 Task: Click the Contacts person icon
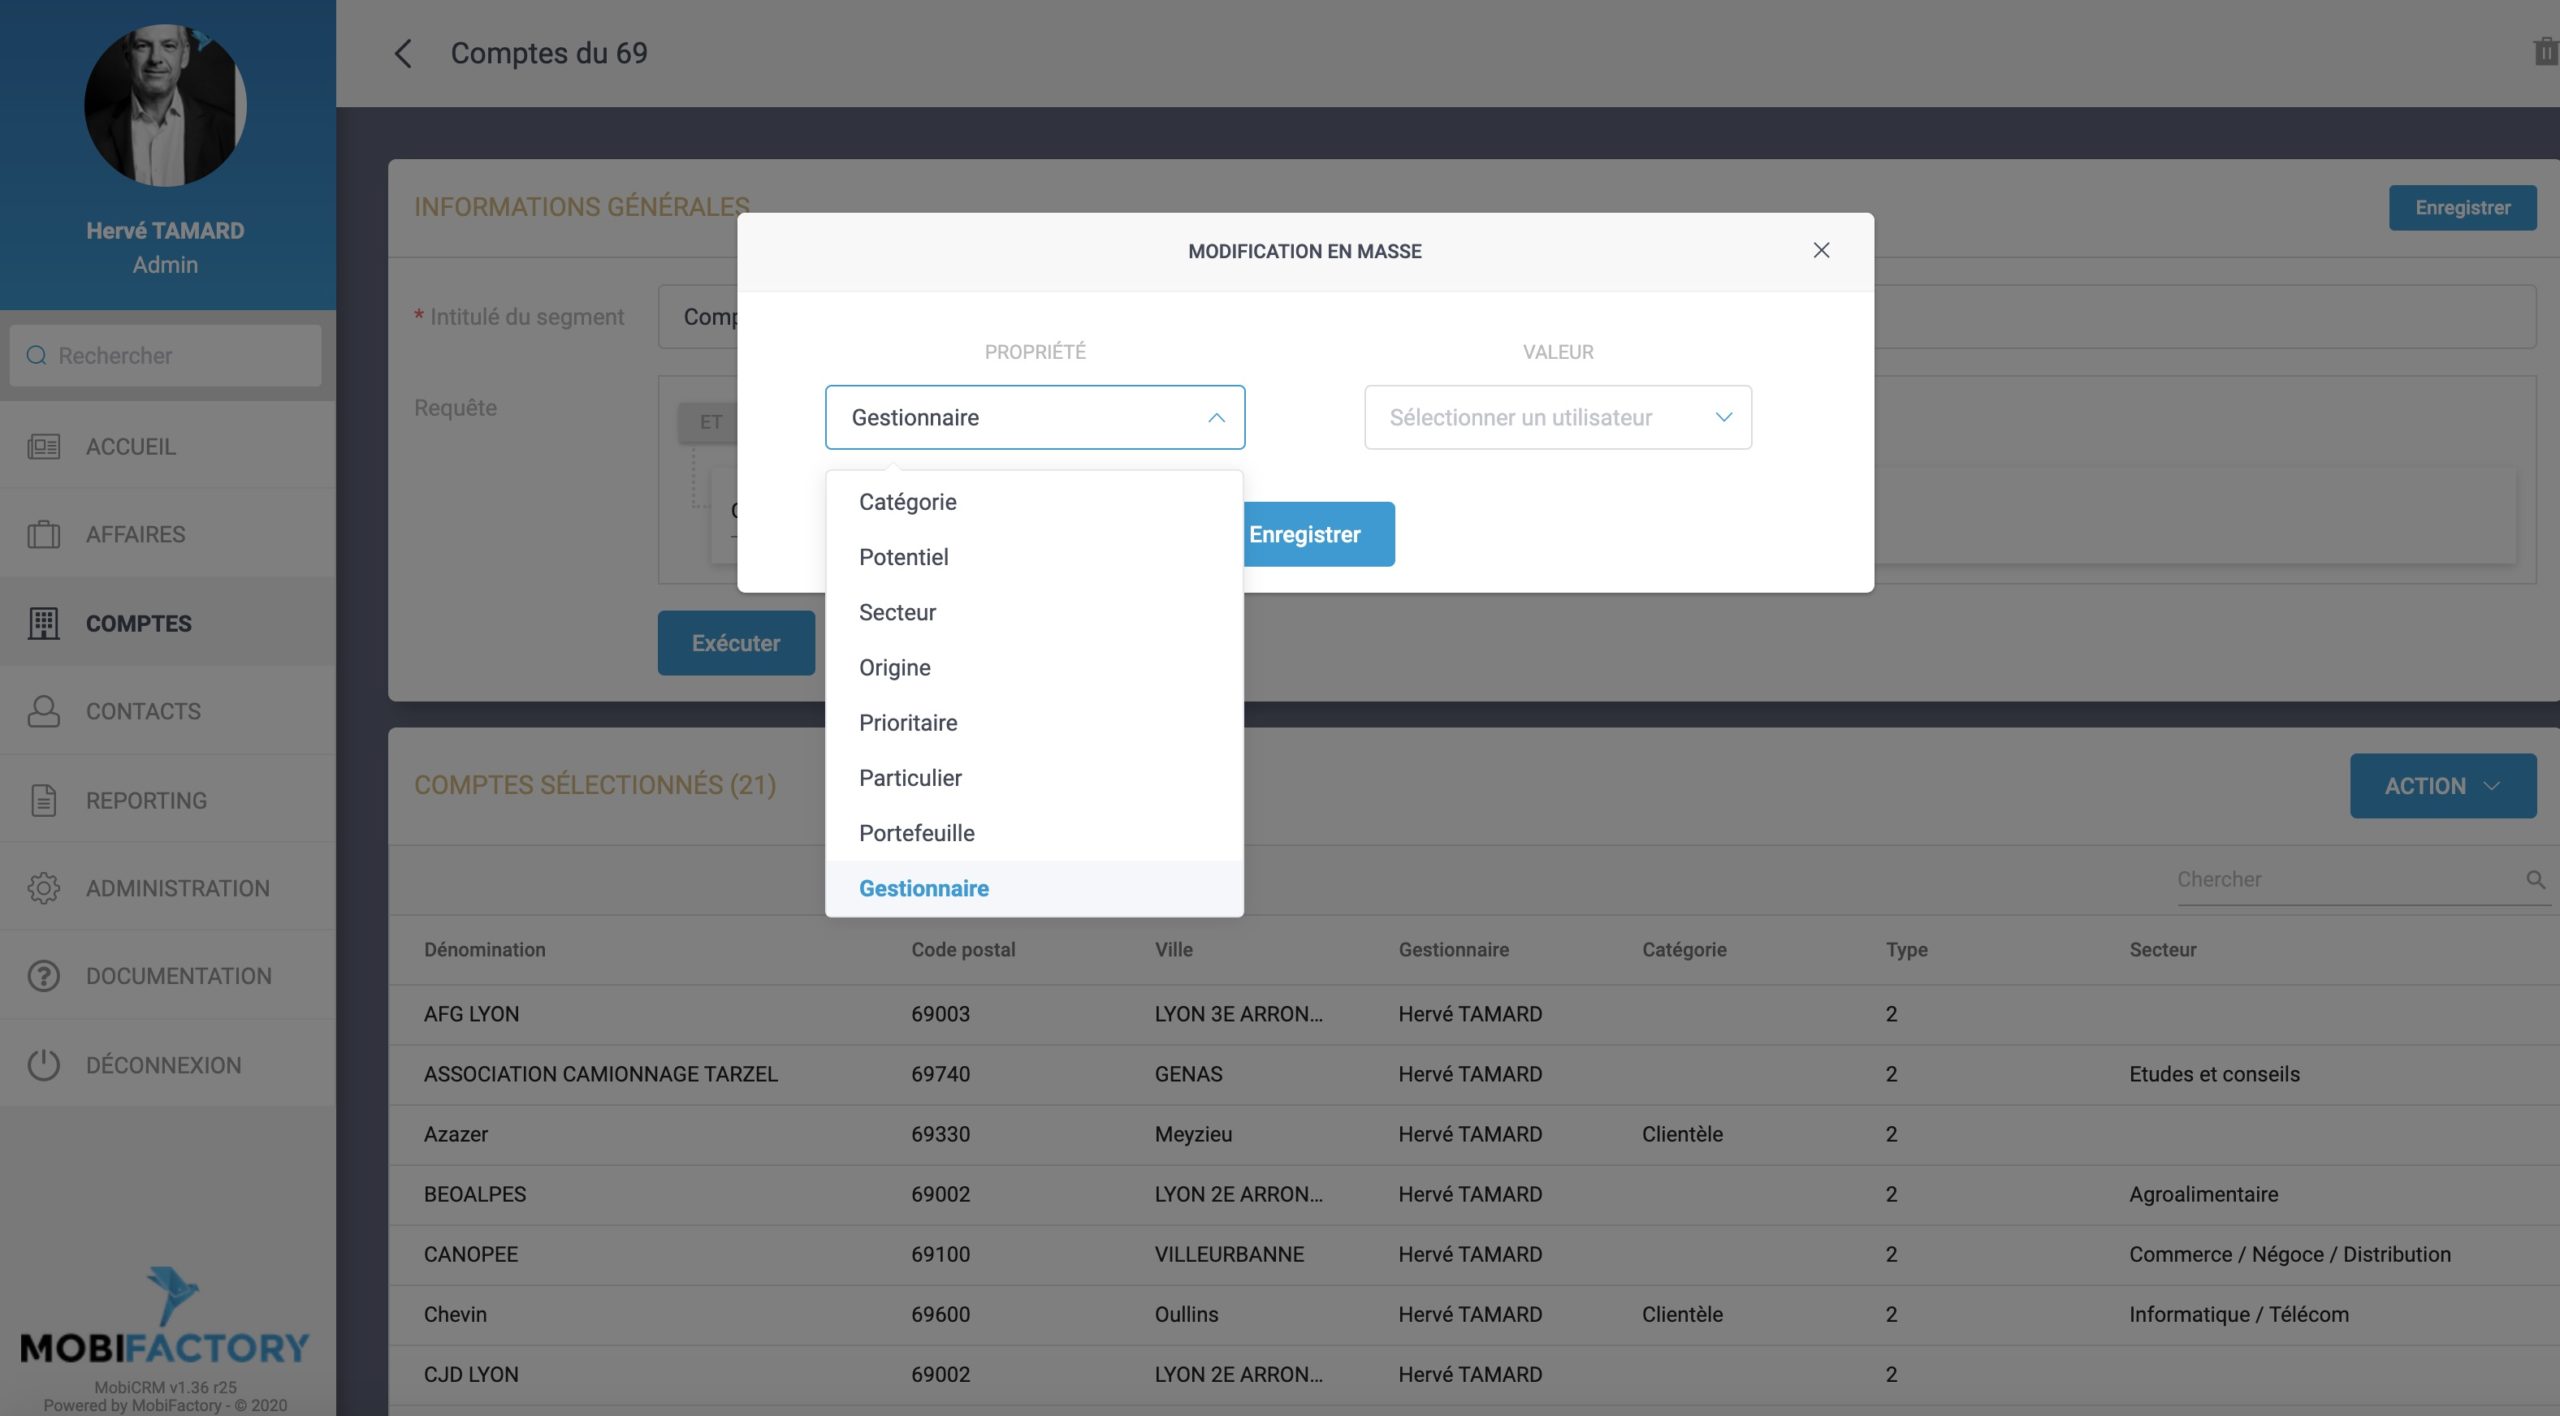(x=43, y=711)
